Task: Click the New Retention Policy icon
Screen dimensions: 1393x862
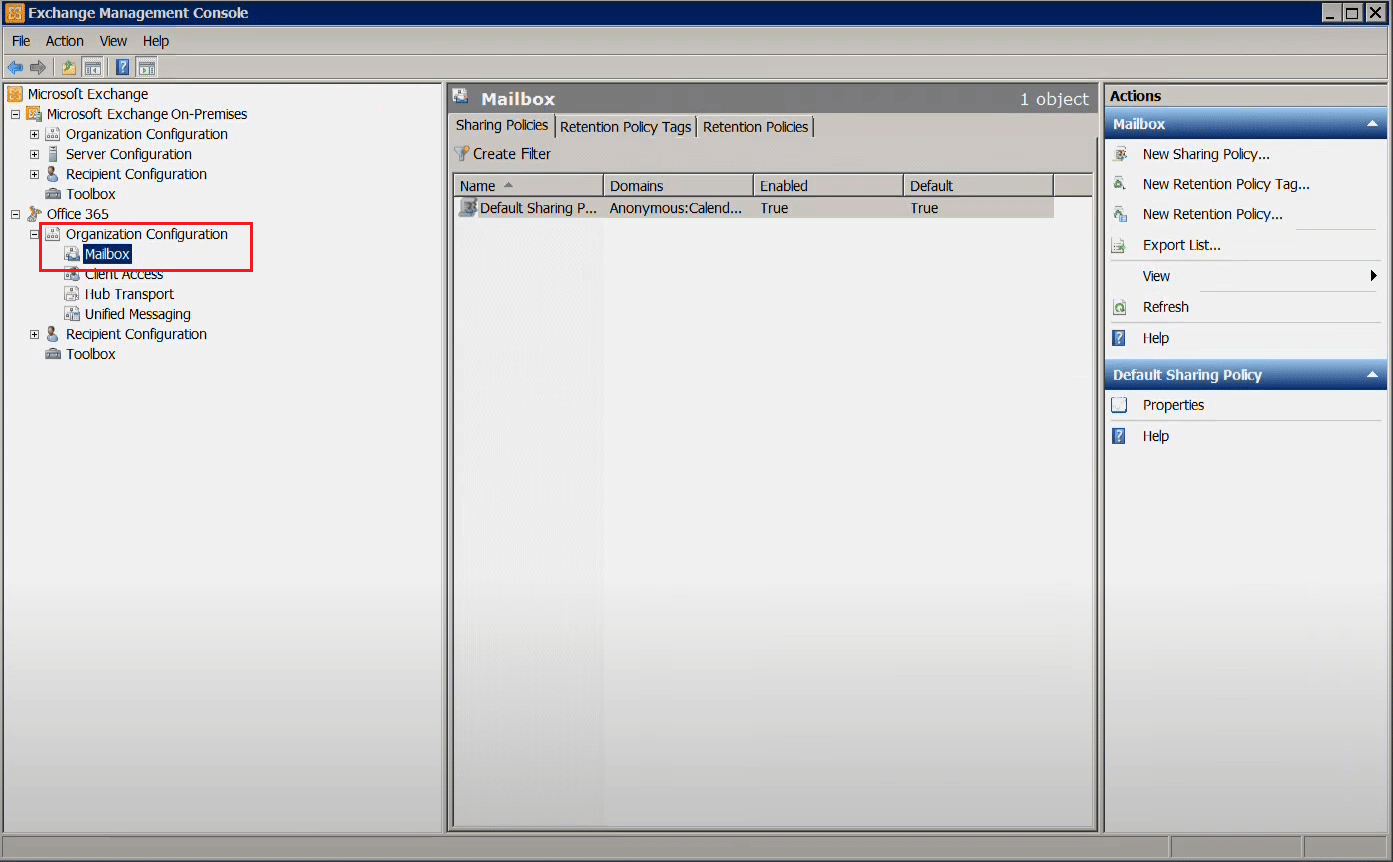Action: coord(1120,214)
